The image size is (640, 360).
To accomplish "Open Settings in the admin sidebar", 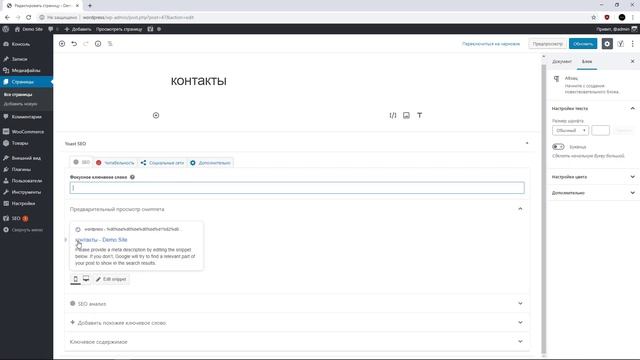I will click(26, 203).
